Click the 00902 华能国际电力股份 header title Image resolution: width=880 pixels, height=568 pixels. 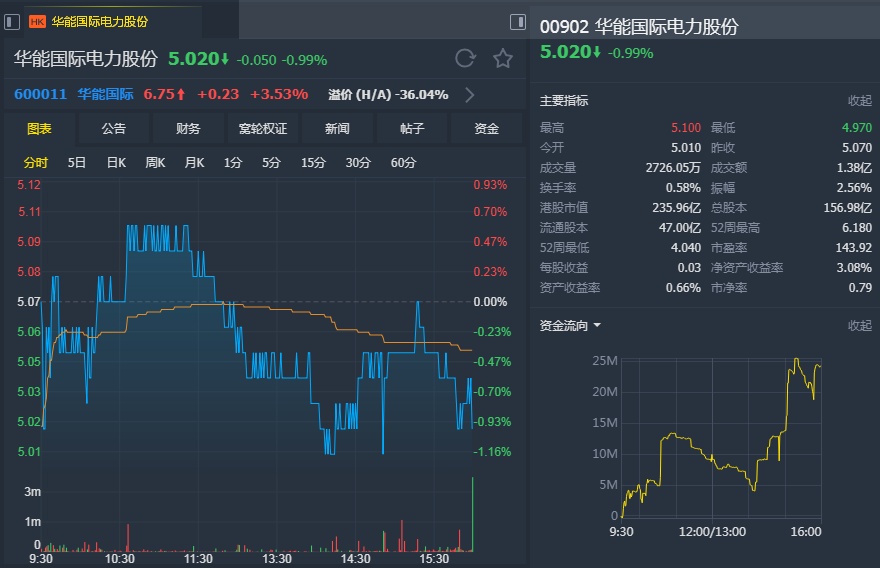639,27
